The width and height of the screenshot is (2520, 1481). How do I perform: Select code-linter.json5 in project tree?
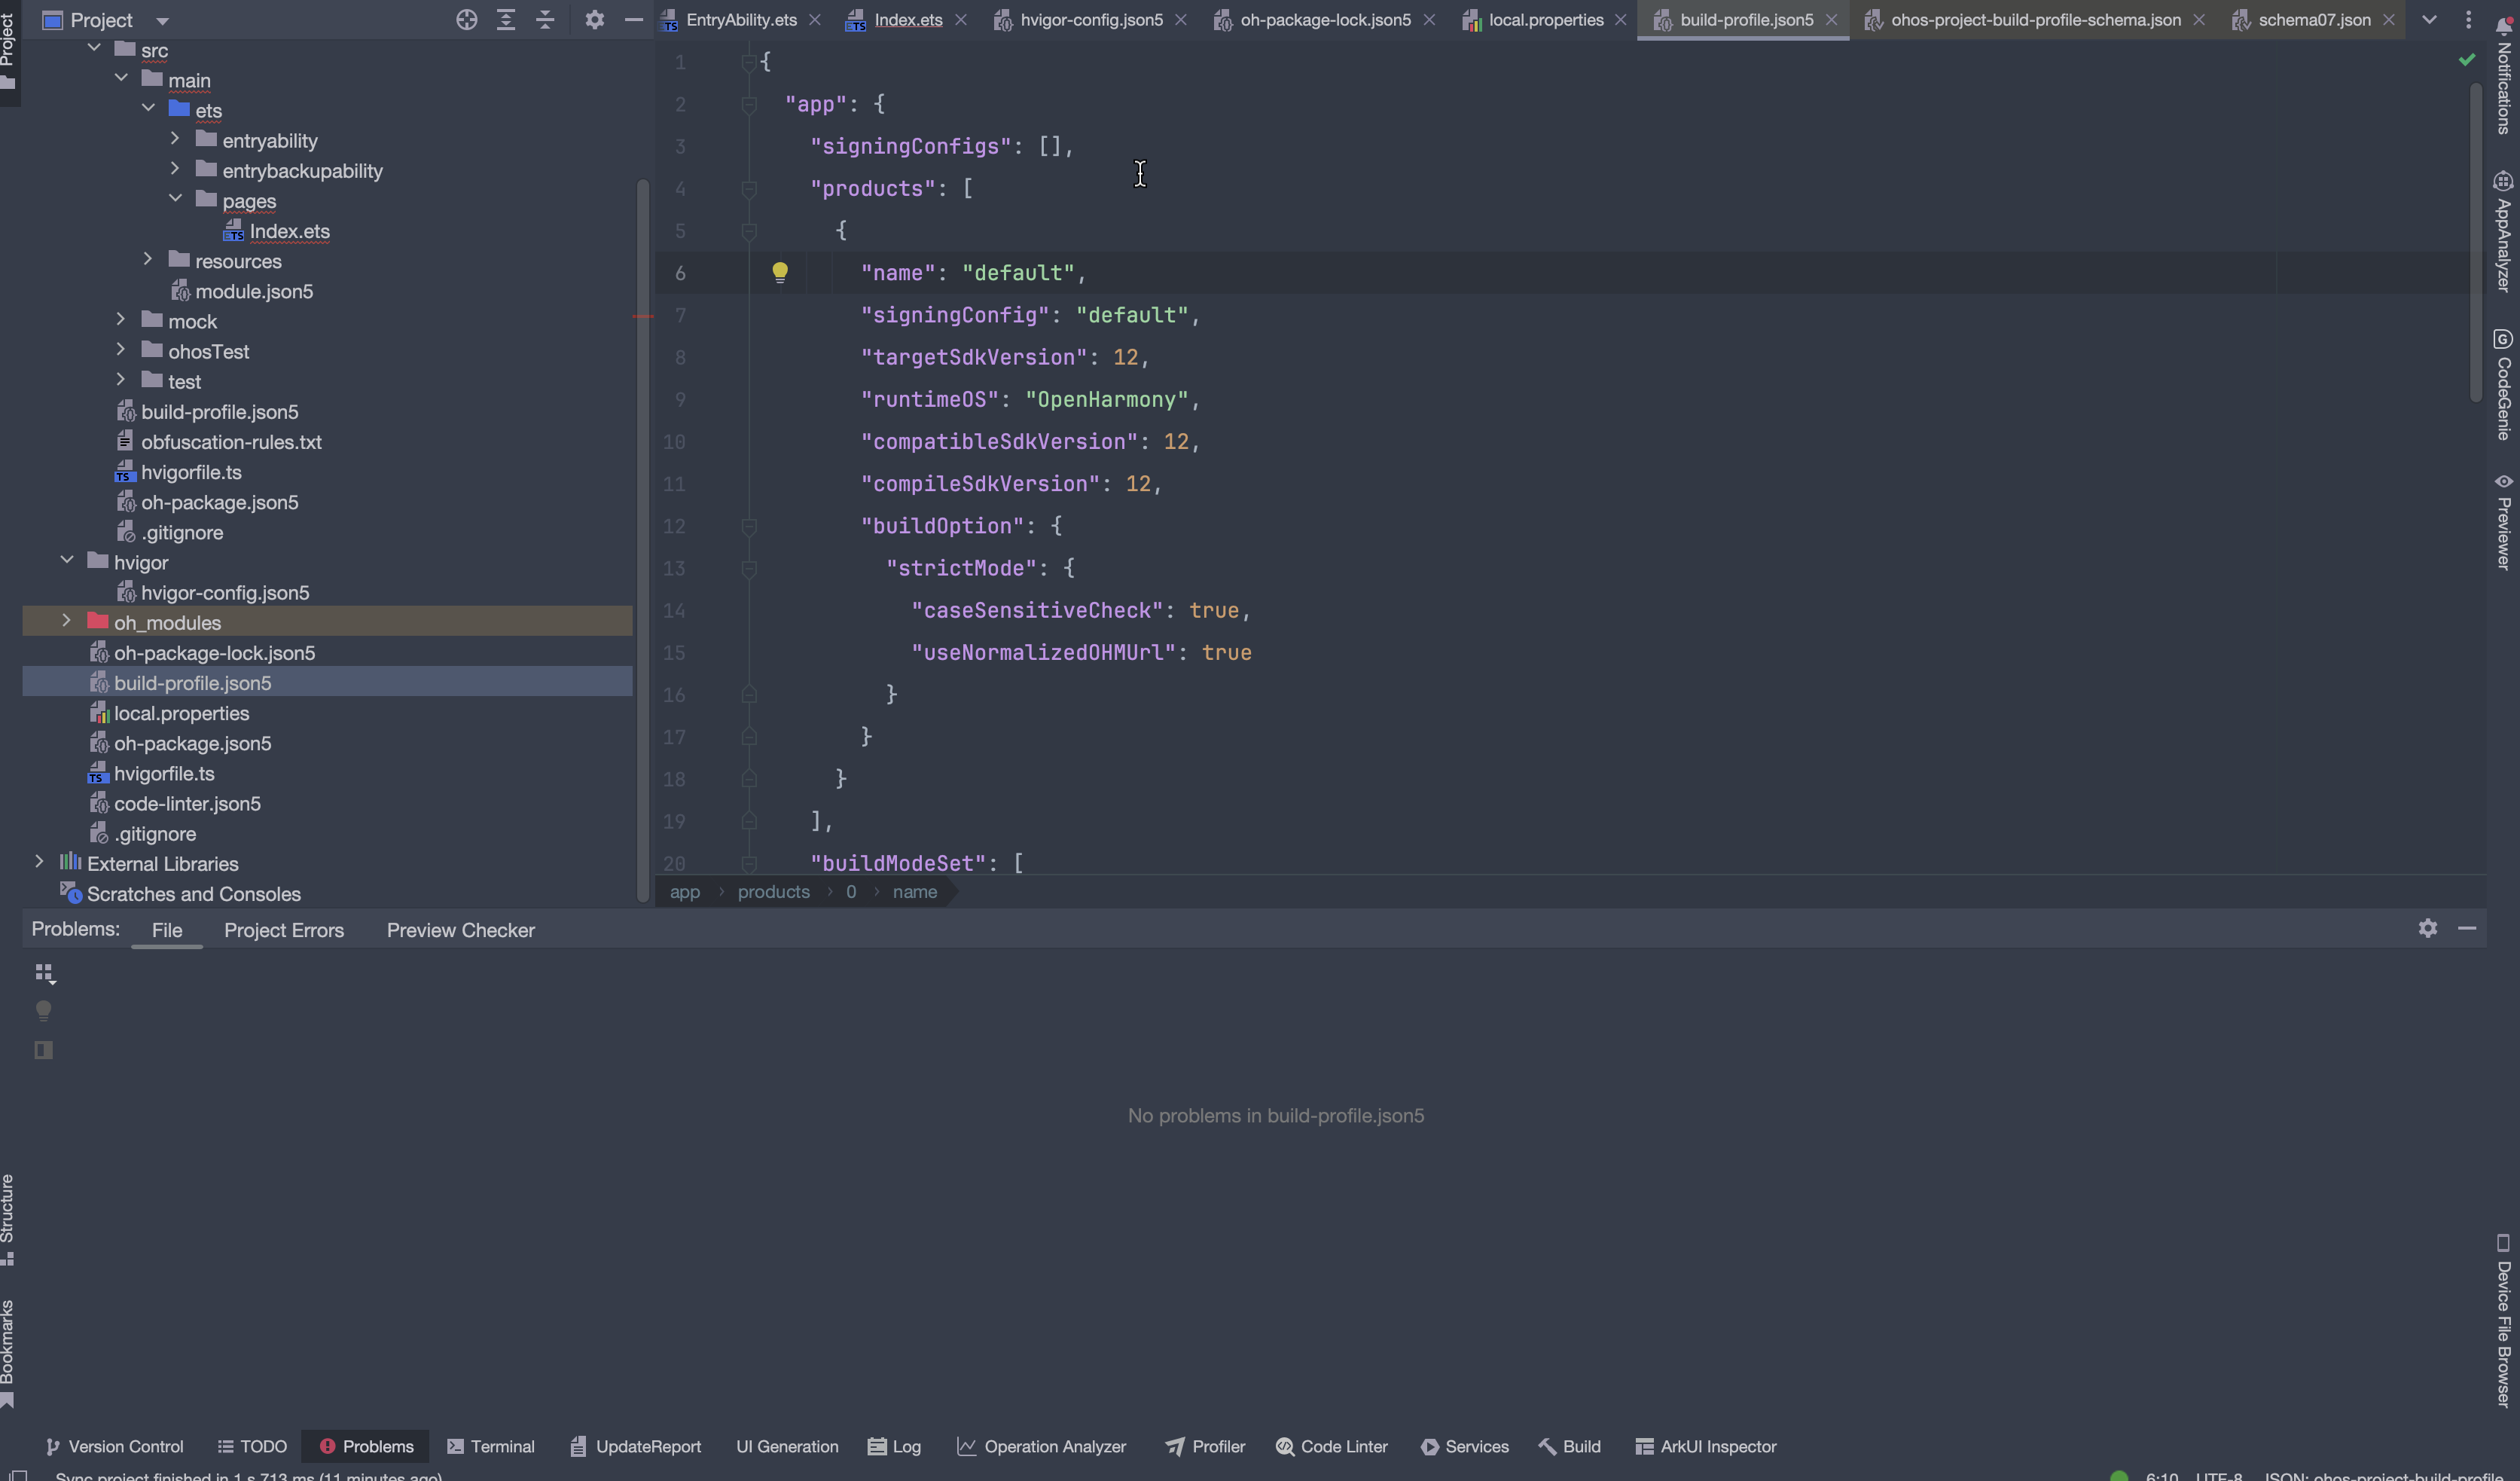[187, 804]
